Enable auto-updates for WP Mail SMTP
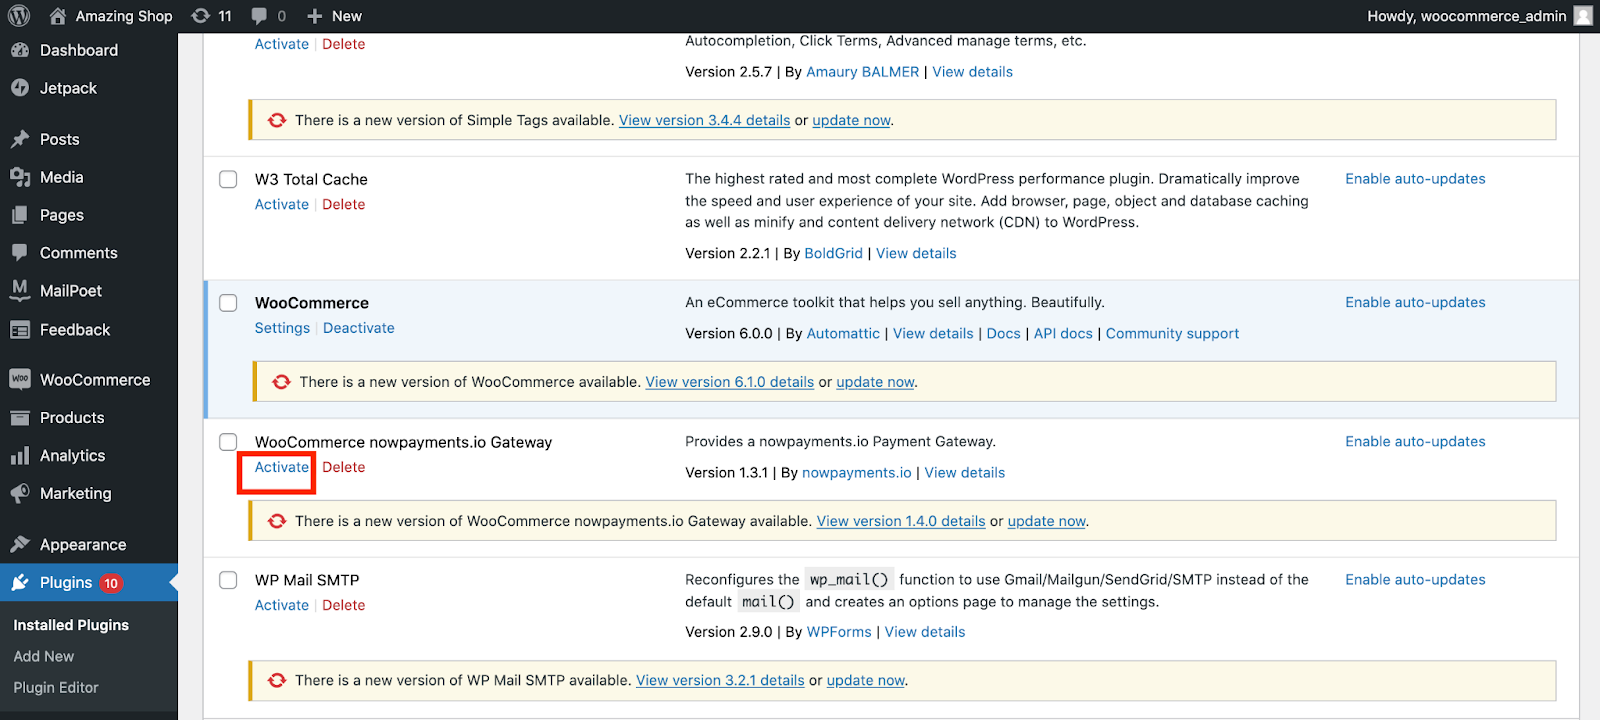The width and height of the screenshot is (1600, 720). pos(1415,580)
